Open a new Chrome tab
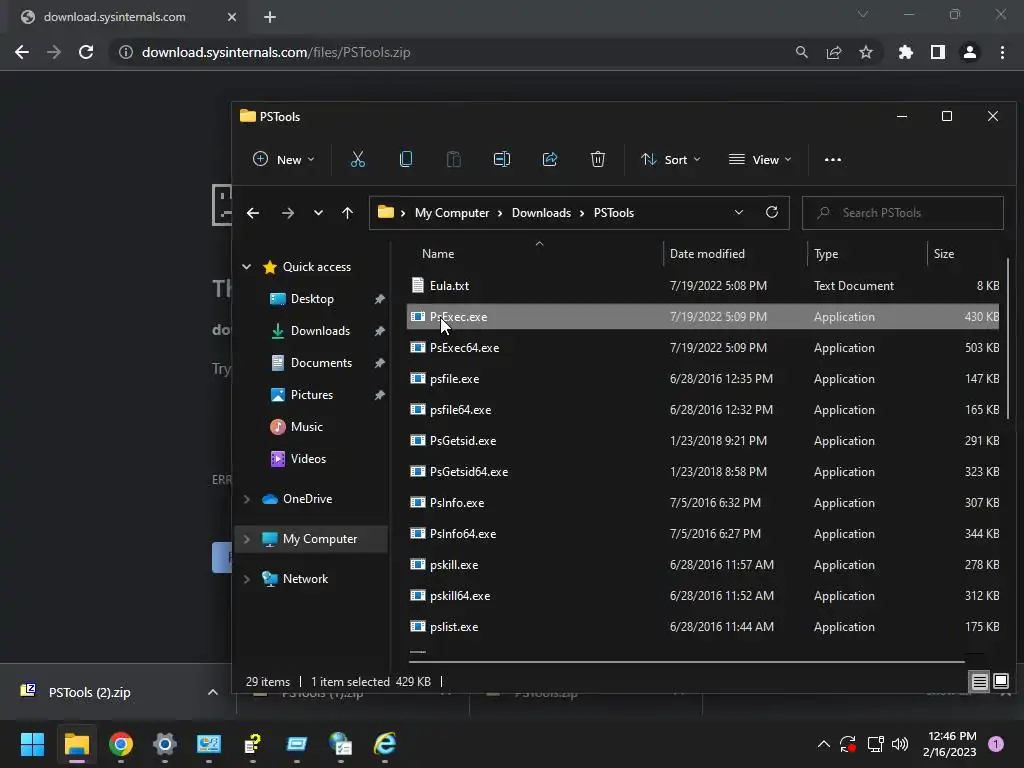 click(x=270, y=17)
